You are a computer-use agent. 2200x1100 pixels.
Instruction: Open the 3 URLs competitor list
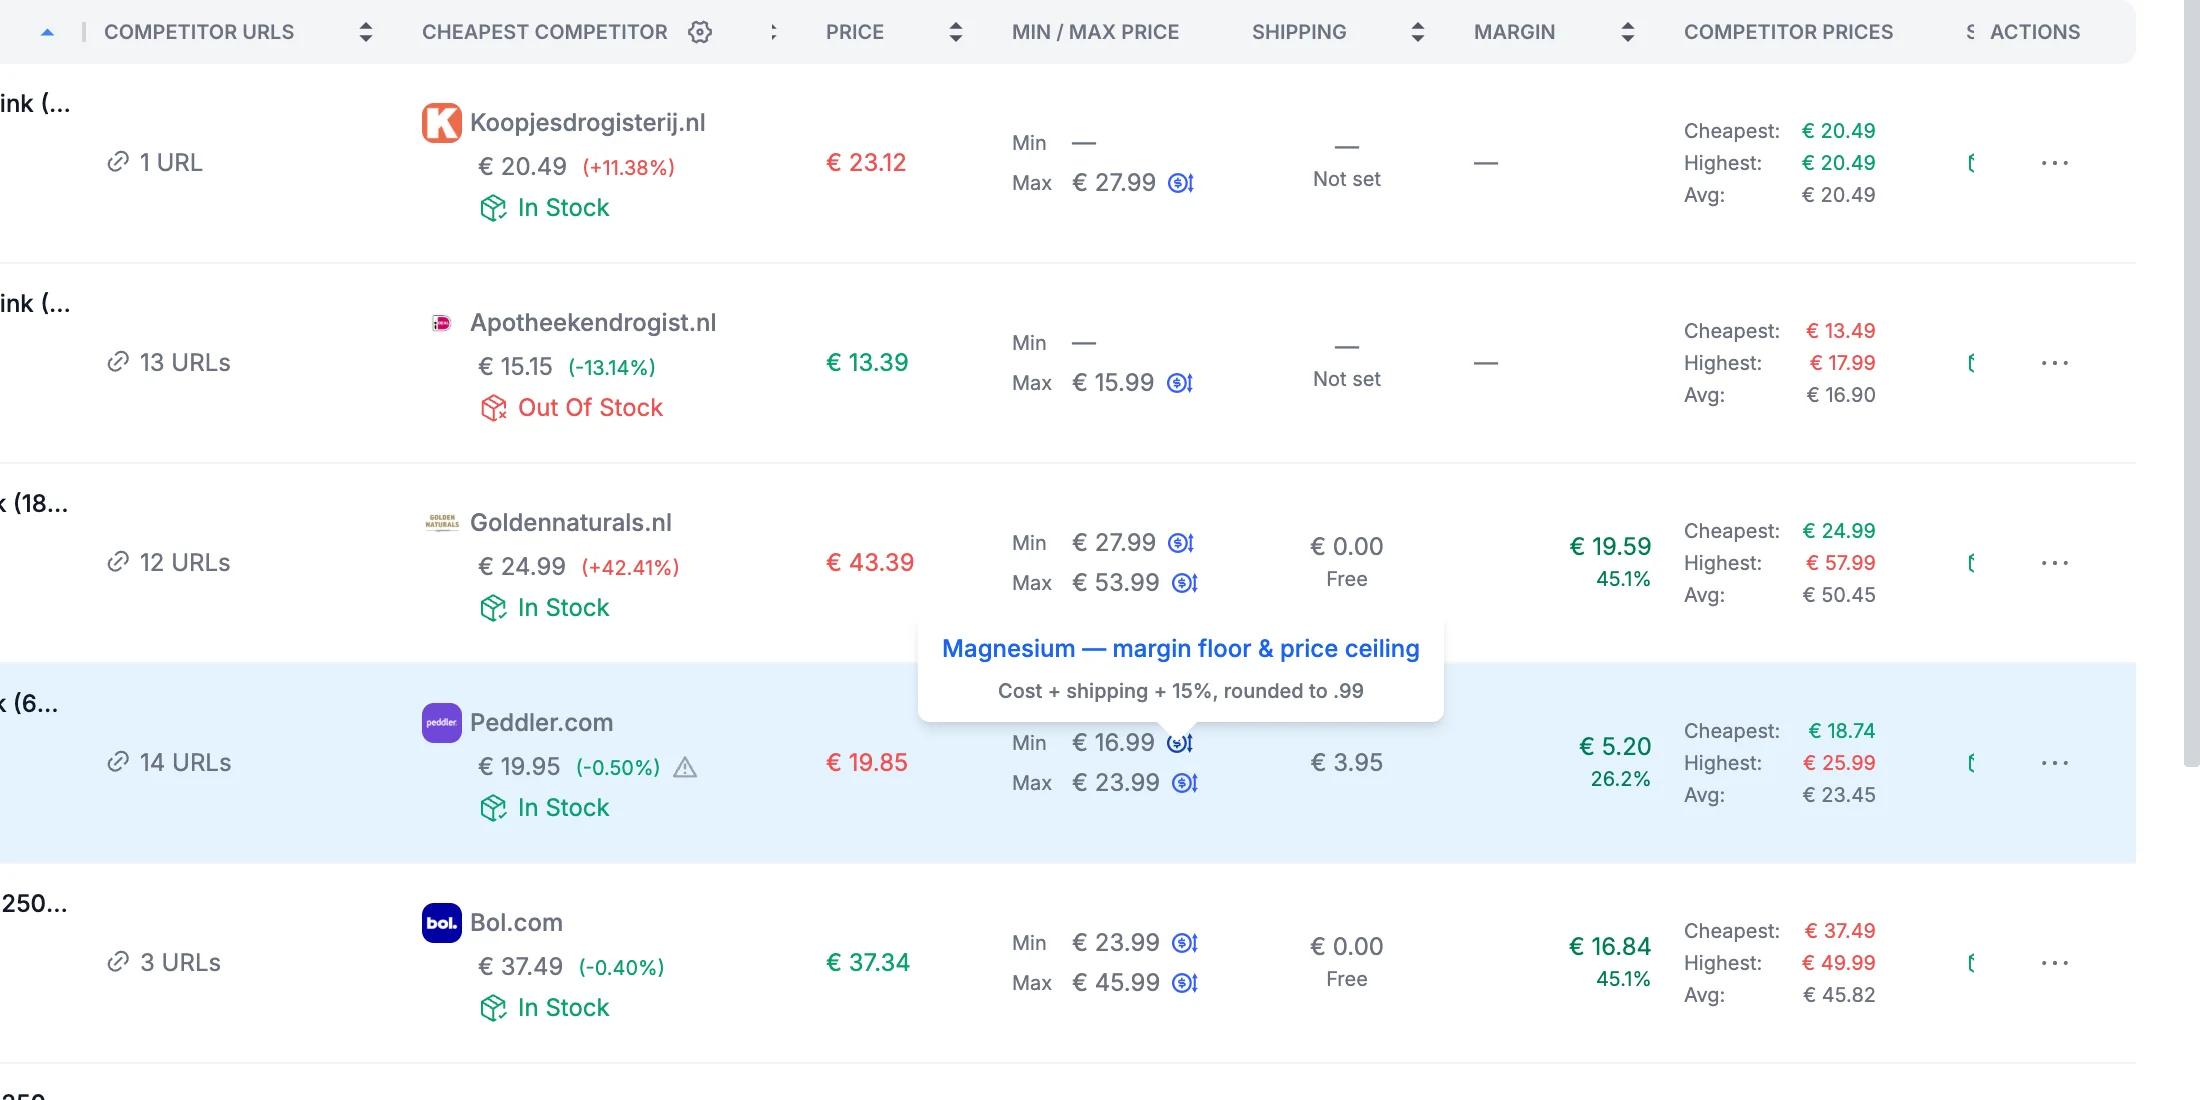(164, 963)
